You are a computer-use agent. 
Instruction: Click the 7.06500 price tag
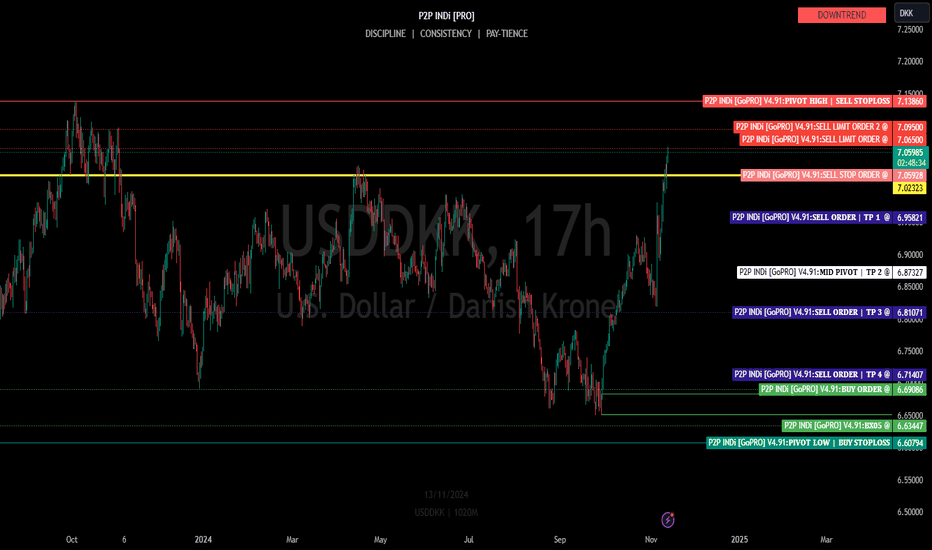pyautogui.click(x=910, y=140)
